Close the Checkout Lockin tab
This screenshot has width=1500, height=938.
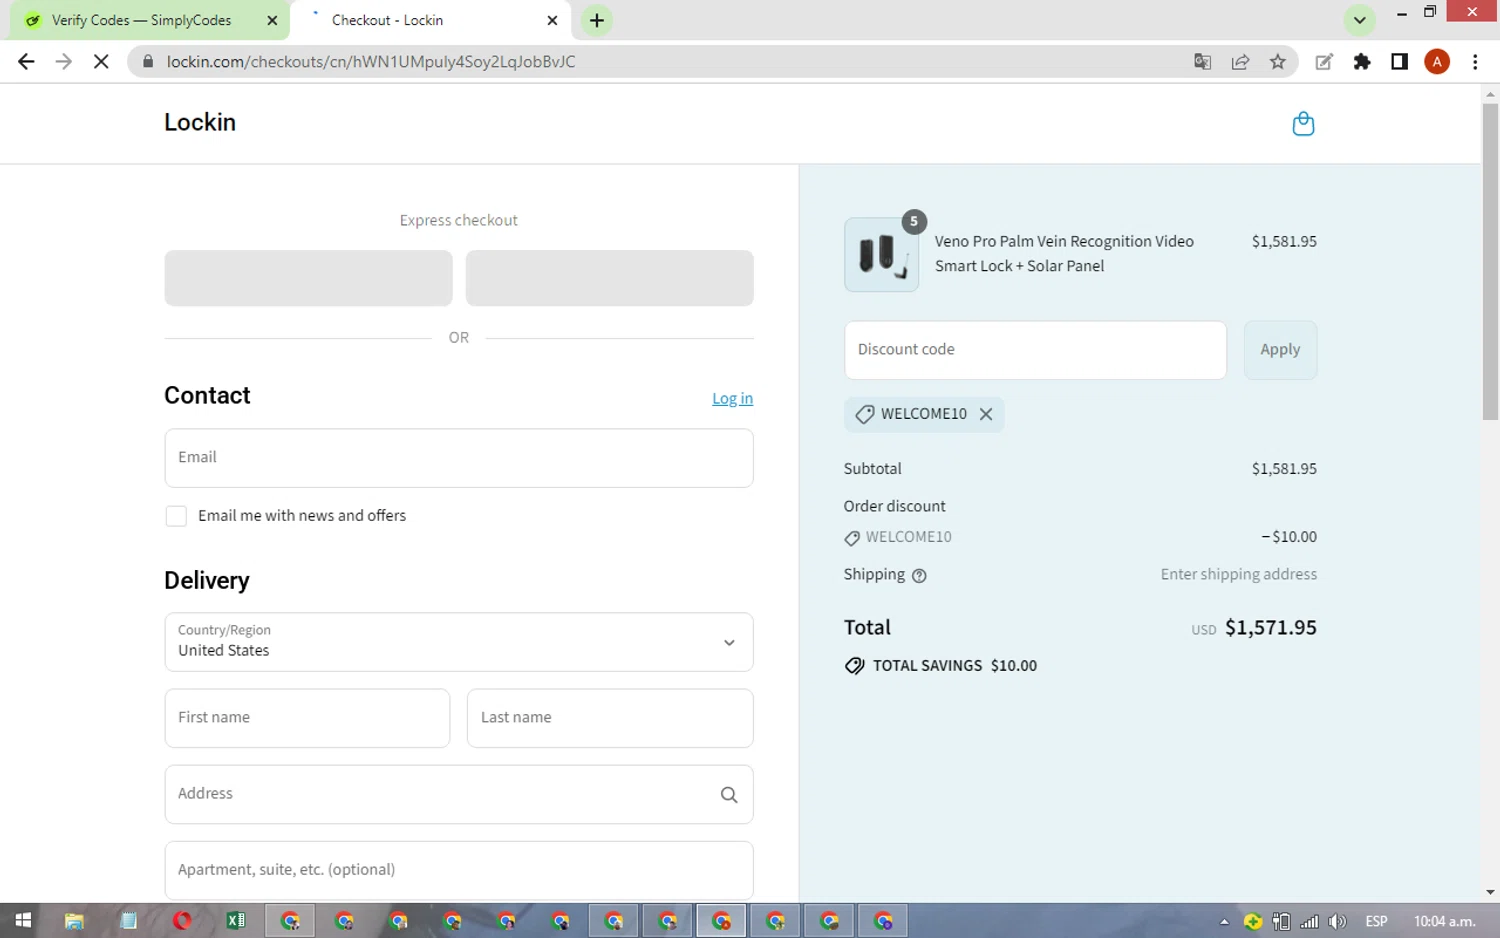[x=552, y=20]
